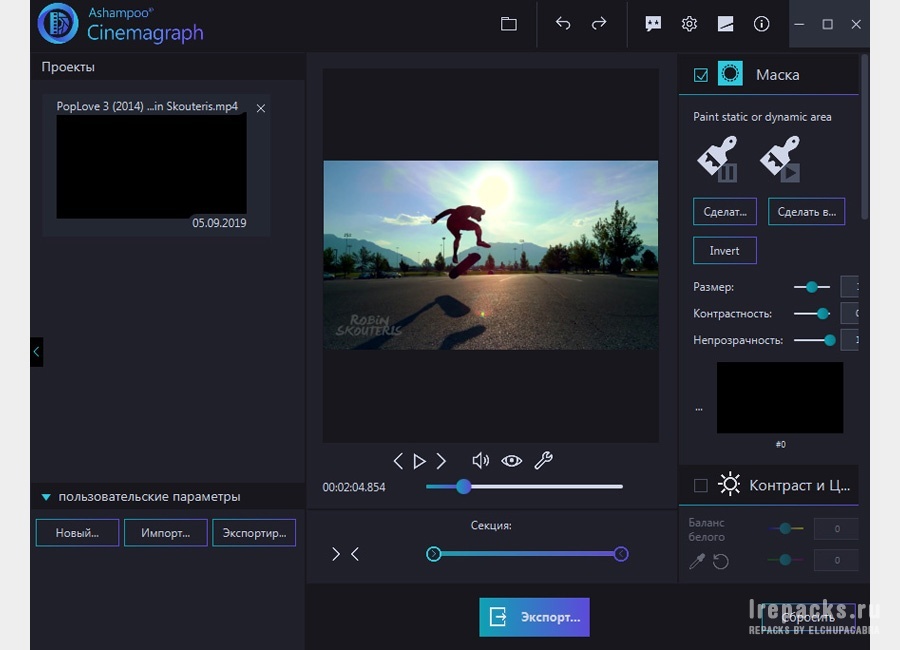Click the sun icon for Contrast and Color
Viewport: 900px width, 650px height.
[x=730, y=485]
